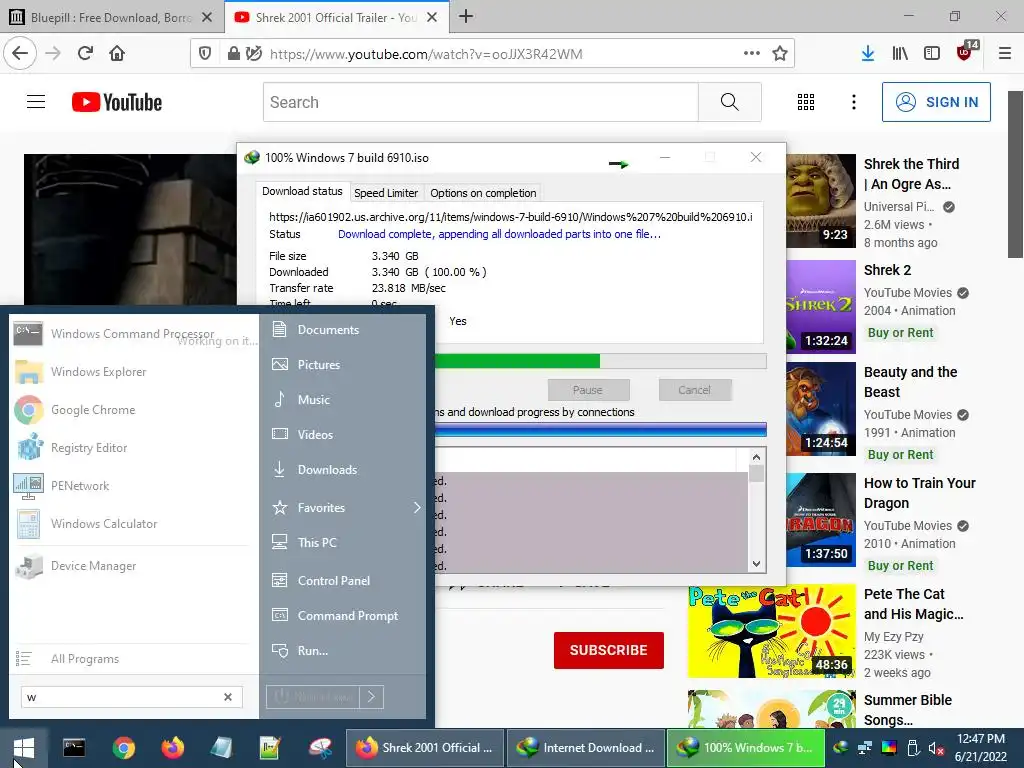Viewport: 1024px width, 768px height.
Task: Open Shrek the Third video title
Action: tap(912, 174)
